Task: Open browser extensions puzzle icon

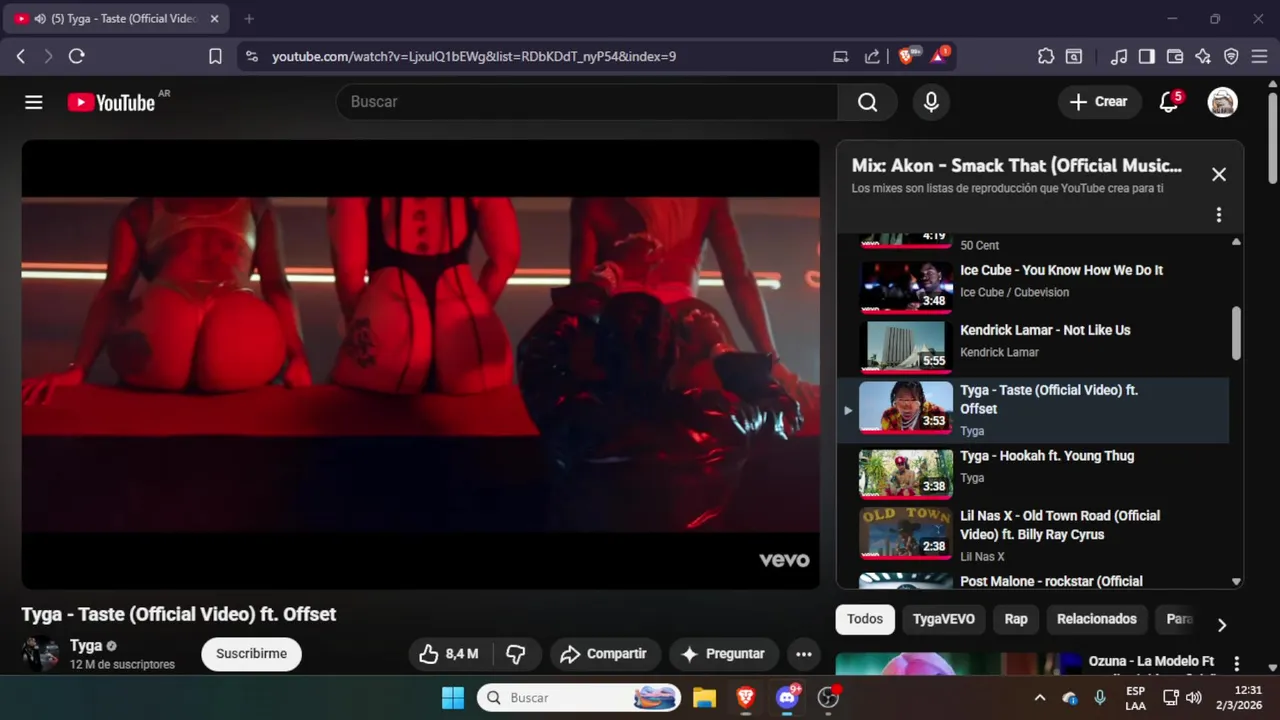Action: [1046, 56]
